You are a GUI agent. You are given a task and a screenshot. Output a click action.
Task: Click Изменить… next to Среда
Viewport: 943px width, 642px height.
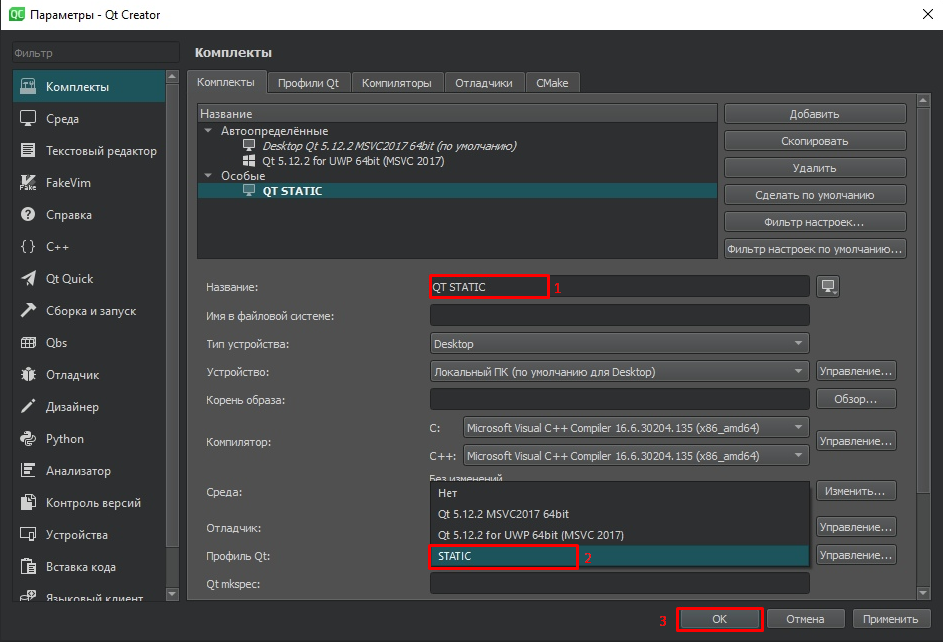pyautogui.click(x=856, y=491)
